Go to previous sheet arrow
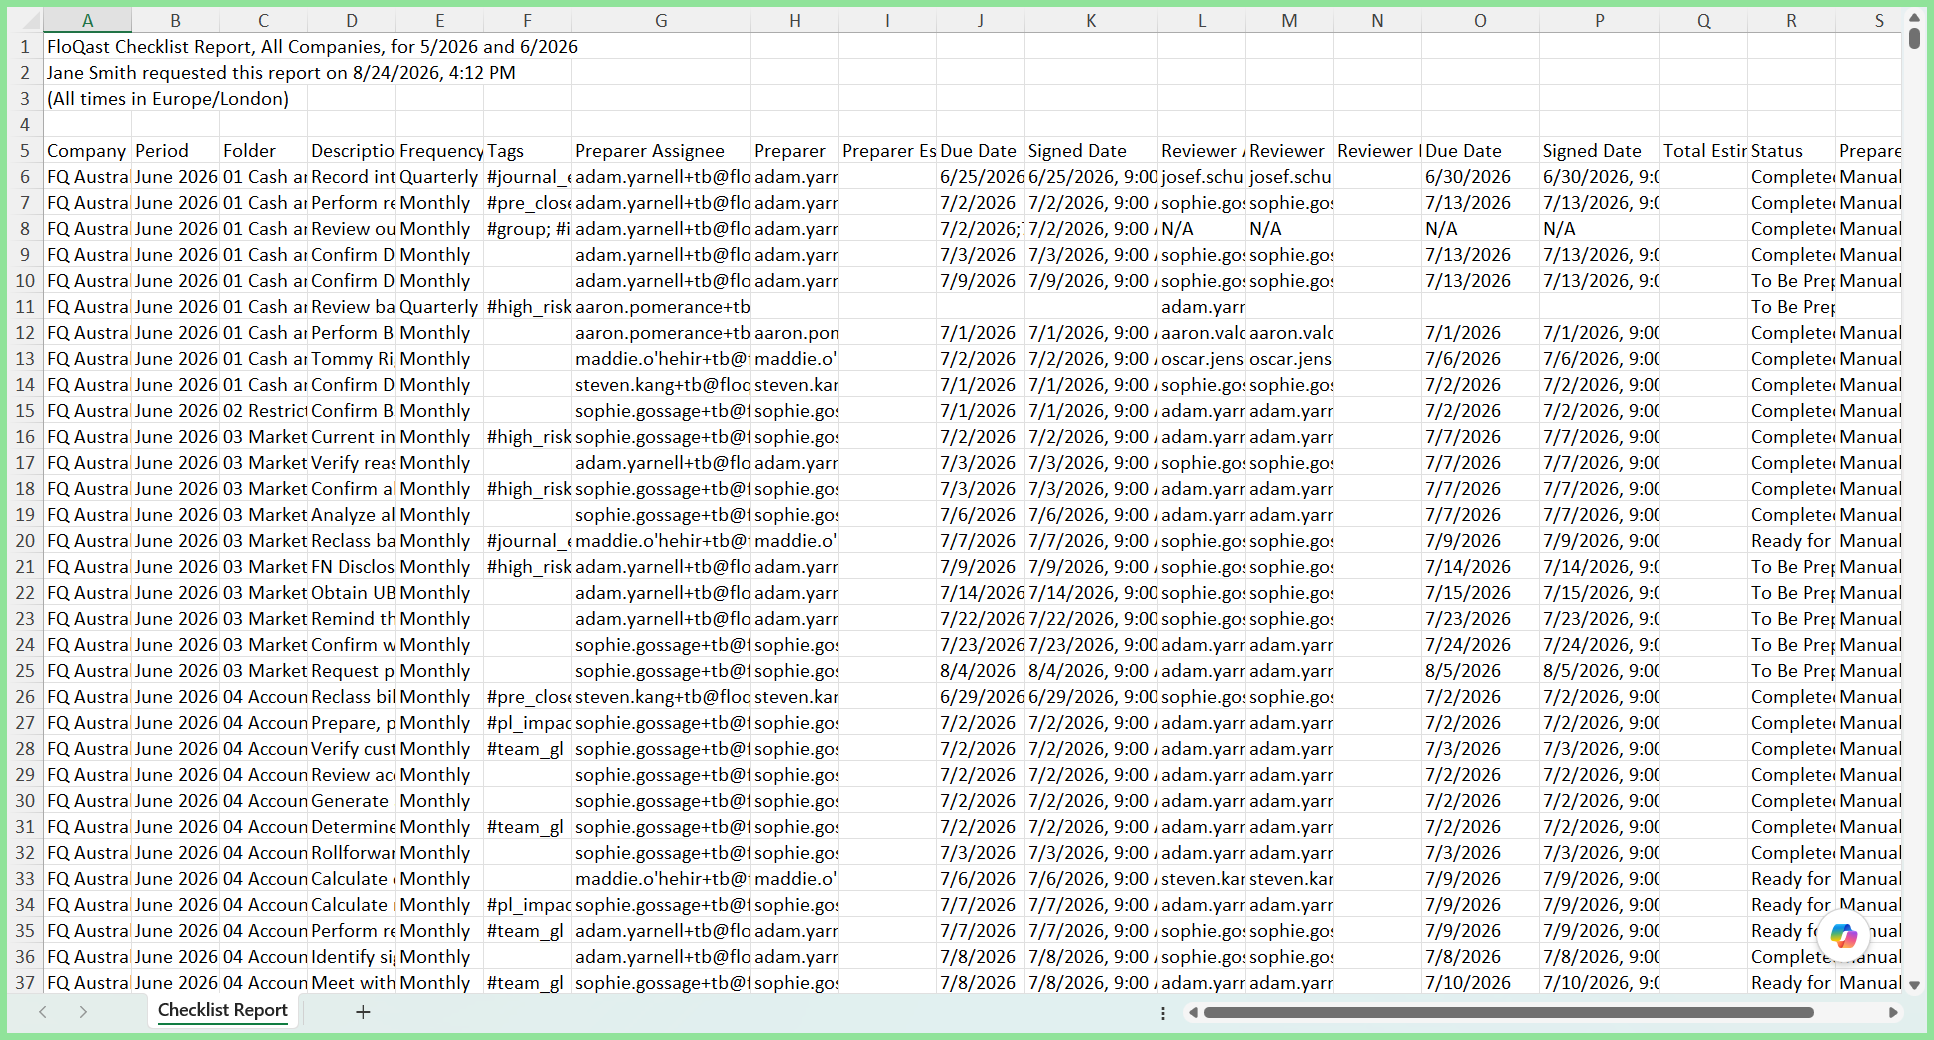Viewport: 1934px width, 1040px height. click(43, 1012)
